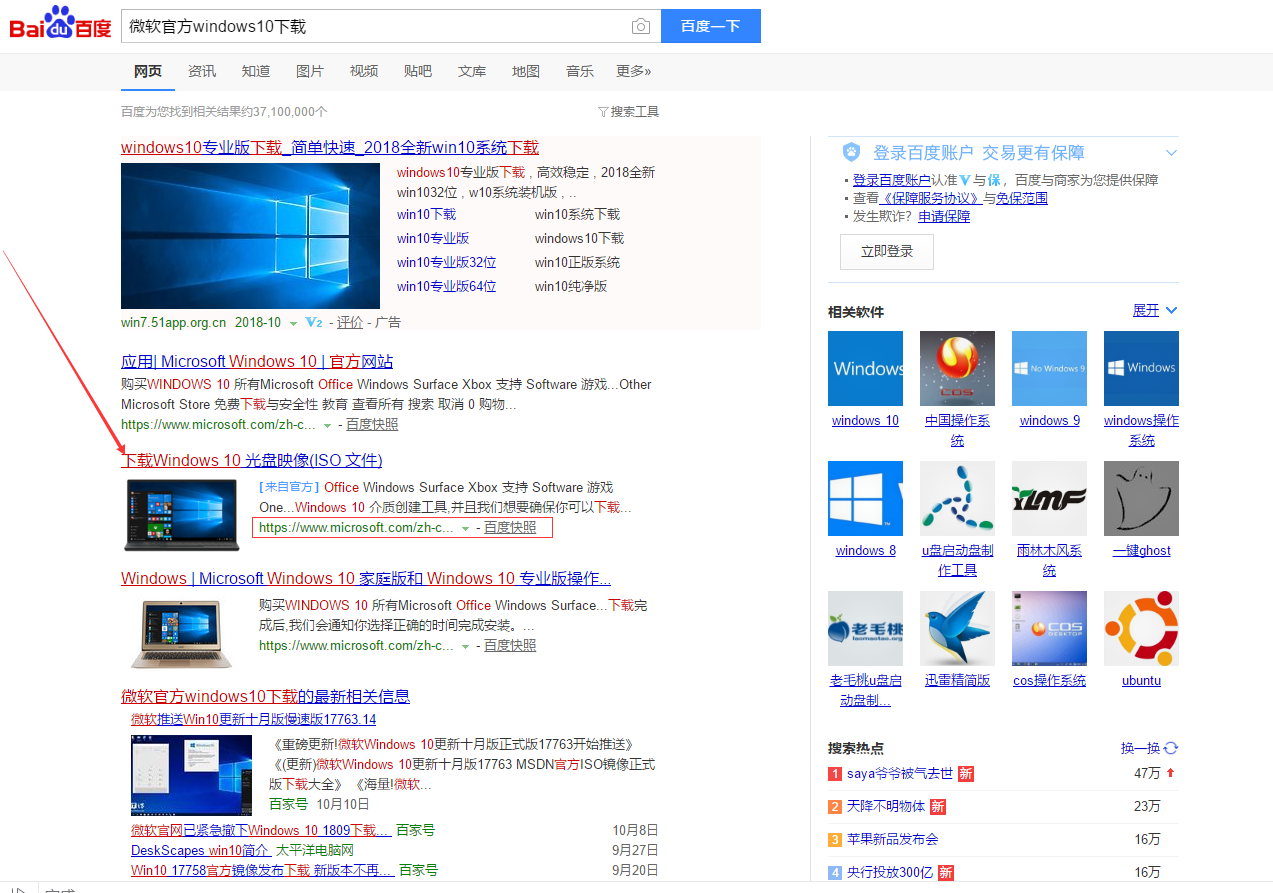The image size is (1273, 893).
Task: Click 中国操作系统 COS icon
Action: [958, 368]
